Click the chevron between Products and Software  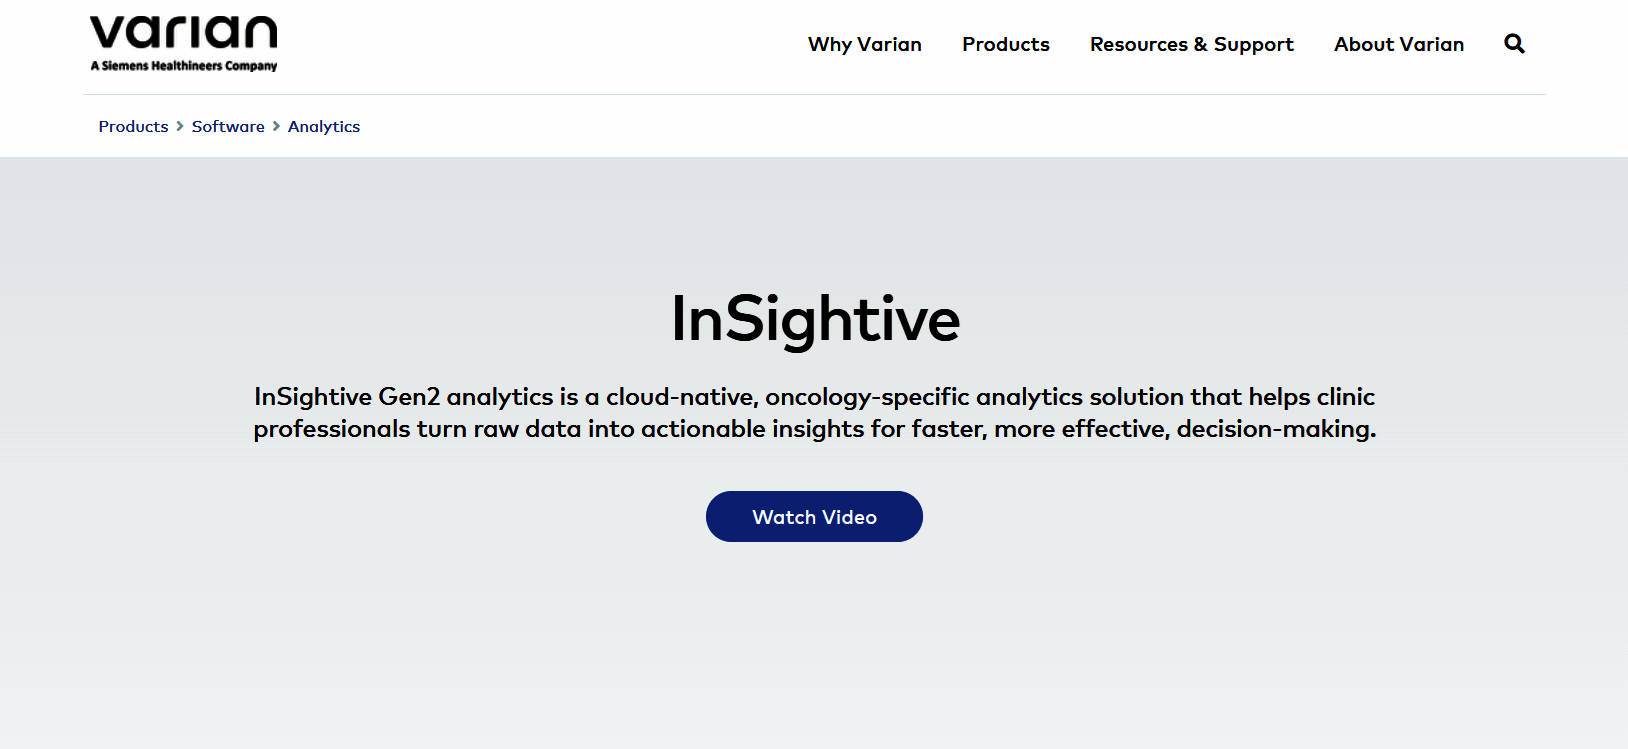(x=179, y=126)
